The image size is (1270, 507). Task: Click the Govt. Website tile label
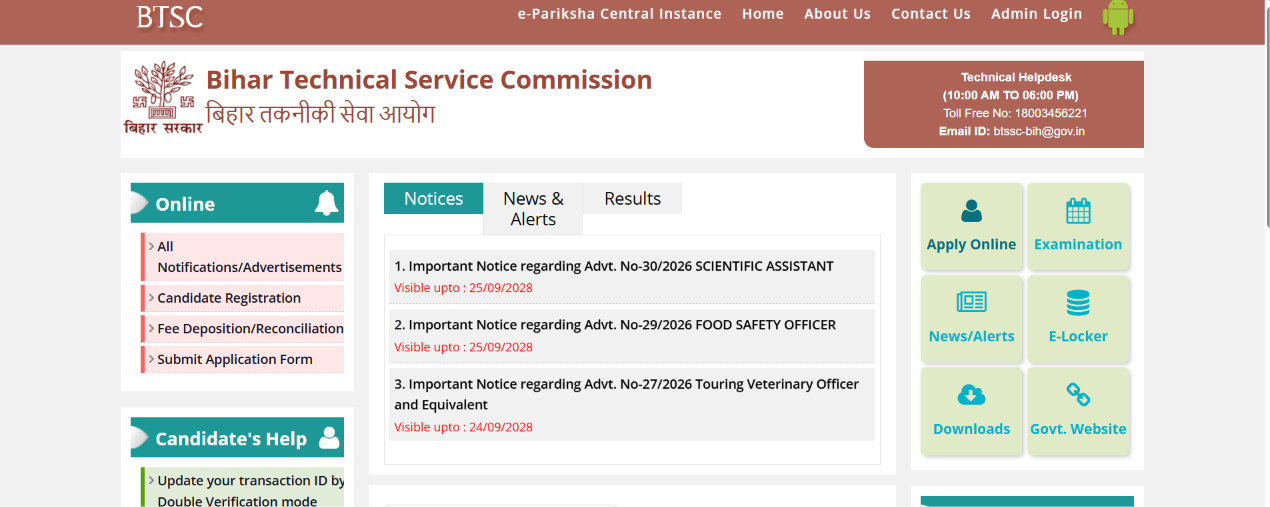click(x=1078, y=428)
